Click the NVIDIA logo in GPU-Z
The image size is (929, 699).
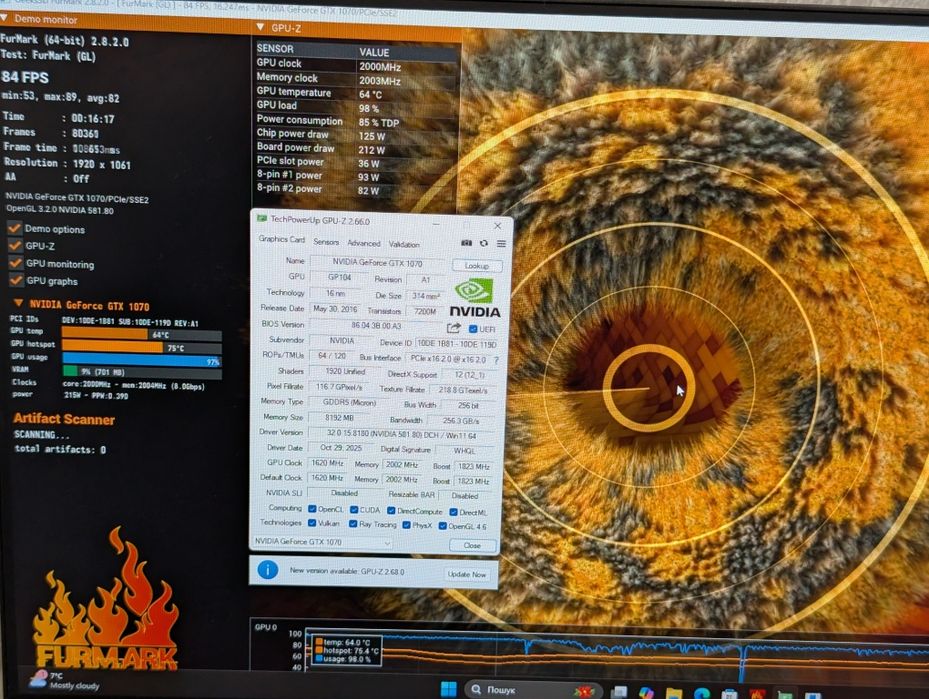pyautogui.click(x=475, y=298)
